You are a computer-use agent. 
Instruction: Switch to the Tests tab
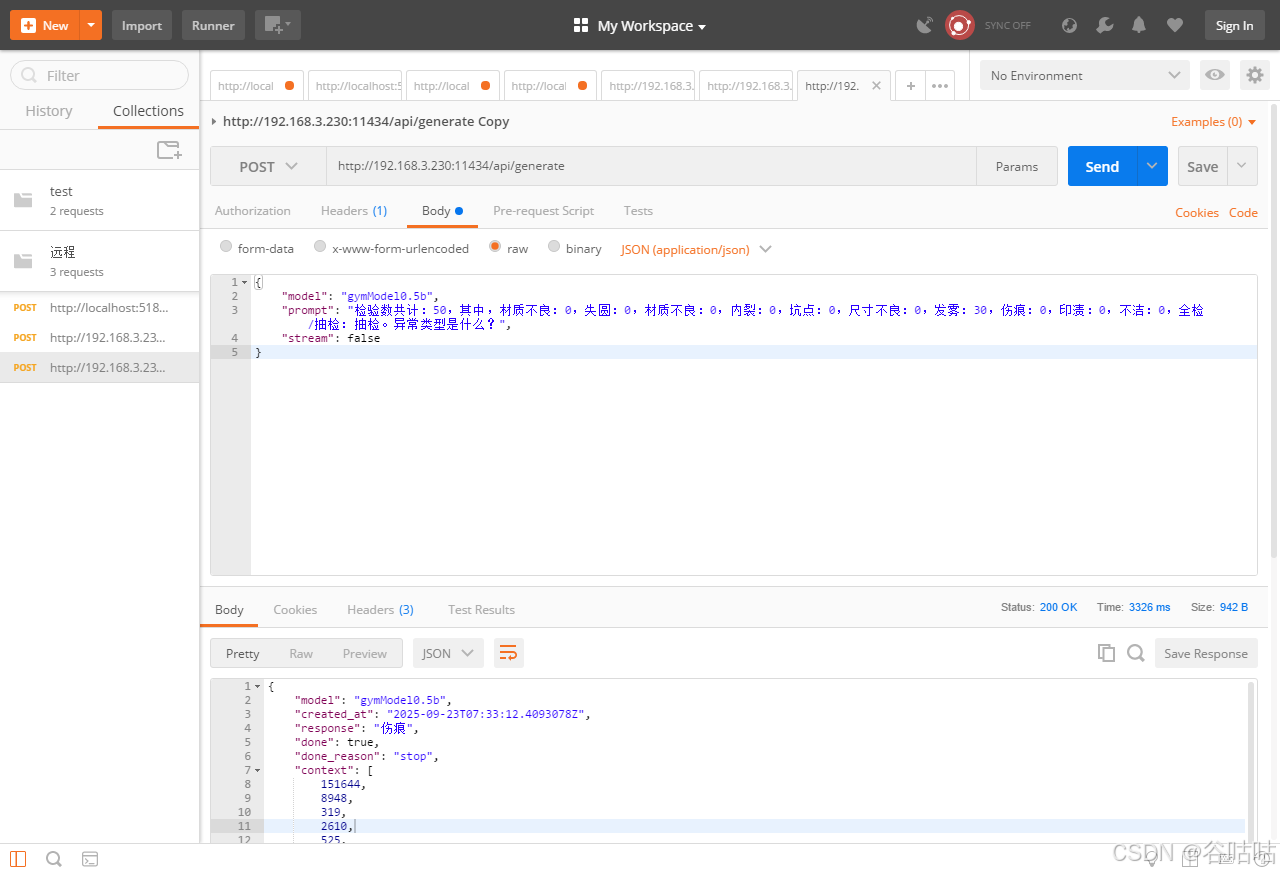(x=638, y=211)
